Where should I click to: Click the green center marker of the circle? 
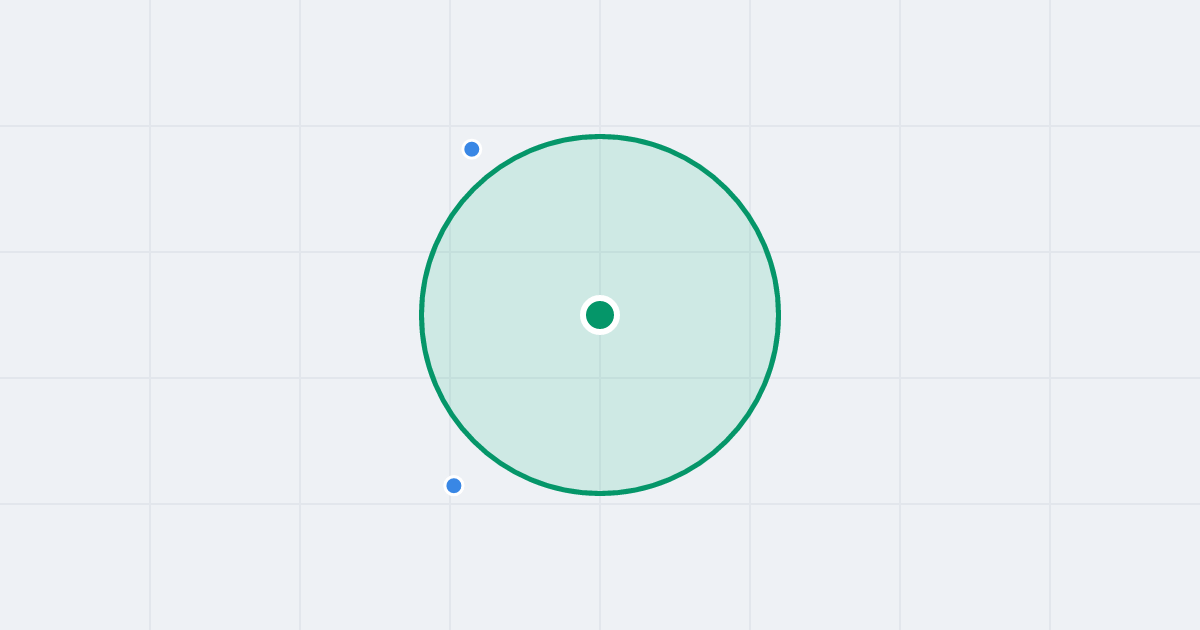[600, 315]
